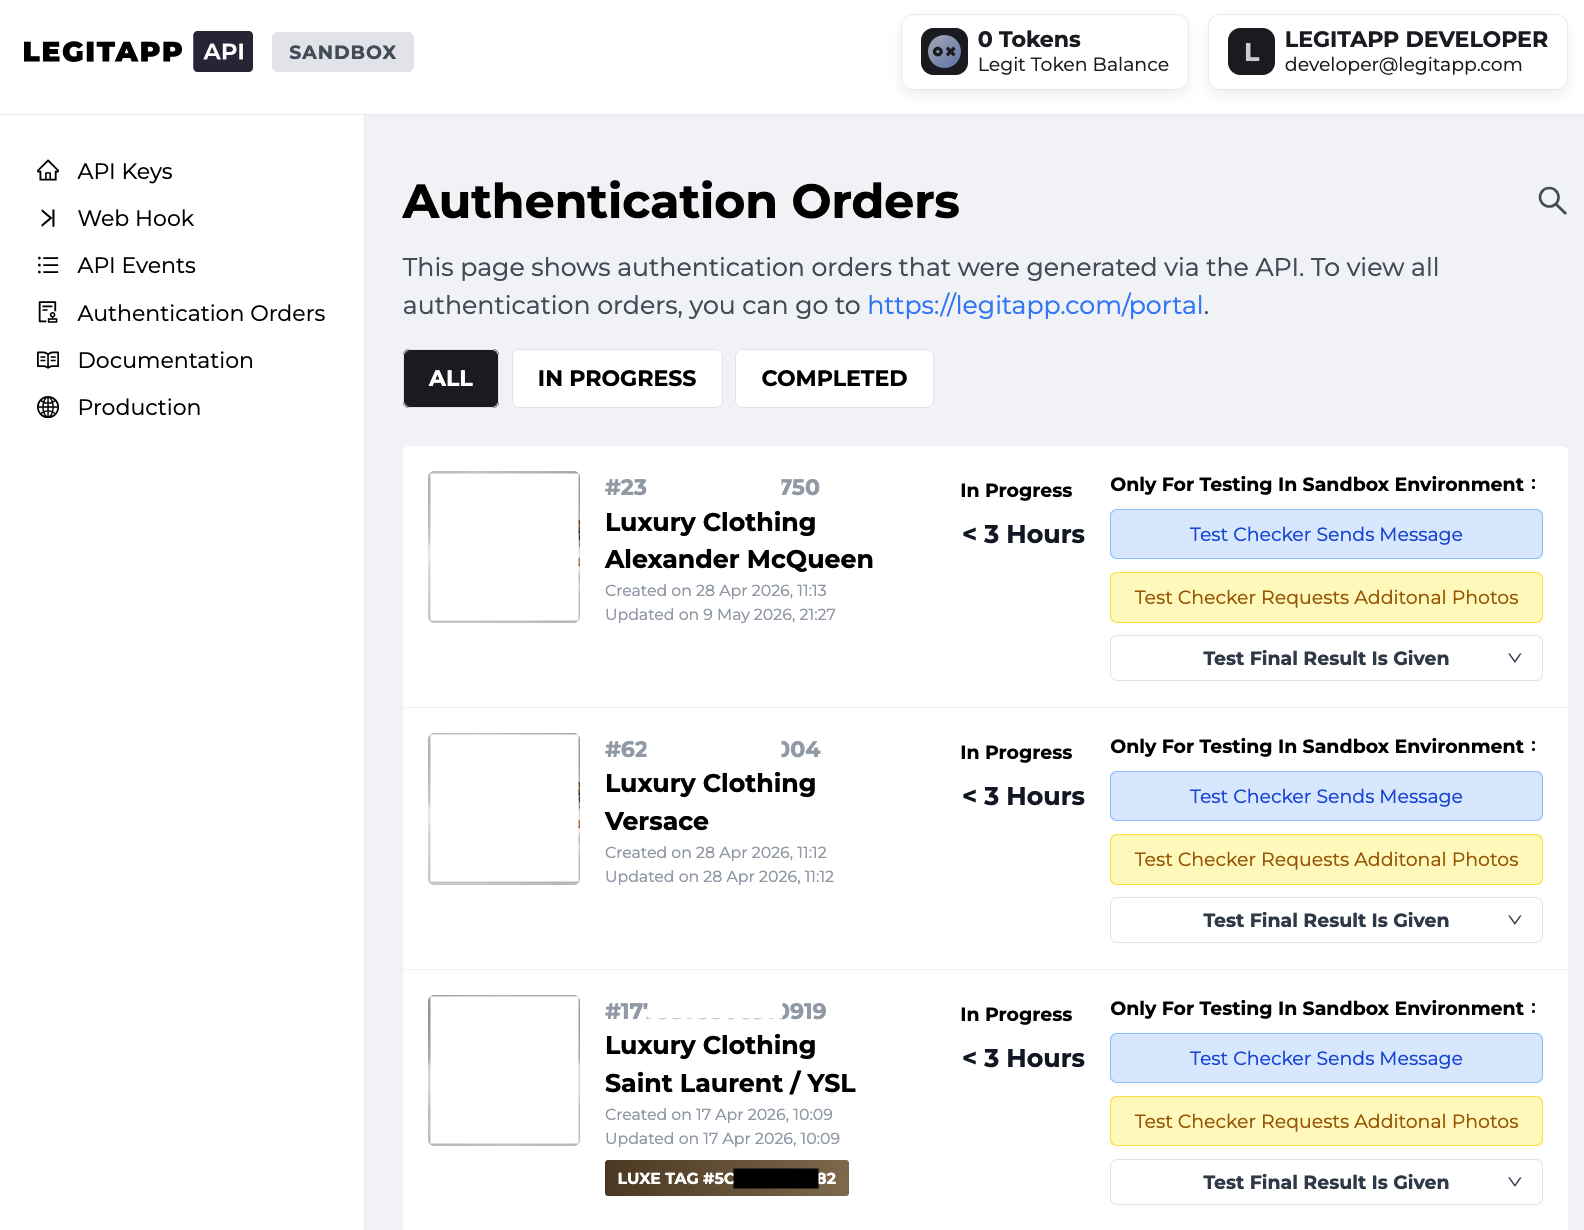Click the Web Hook arrow icon
The image size is (1584, 1230).
coord(48,218)
